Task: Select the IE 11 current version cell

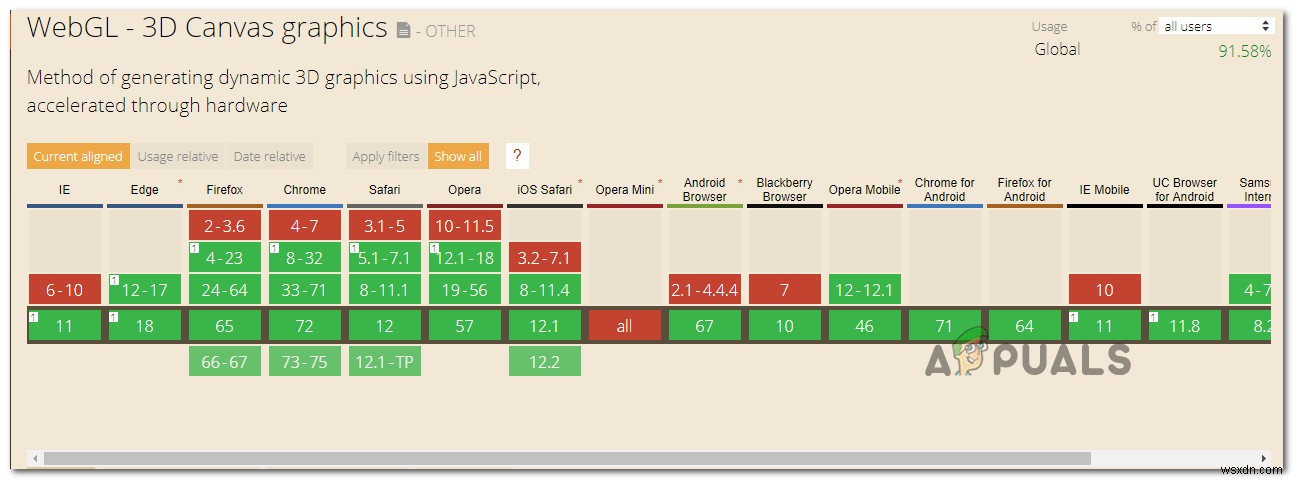Action: pos(64,326)
